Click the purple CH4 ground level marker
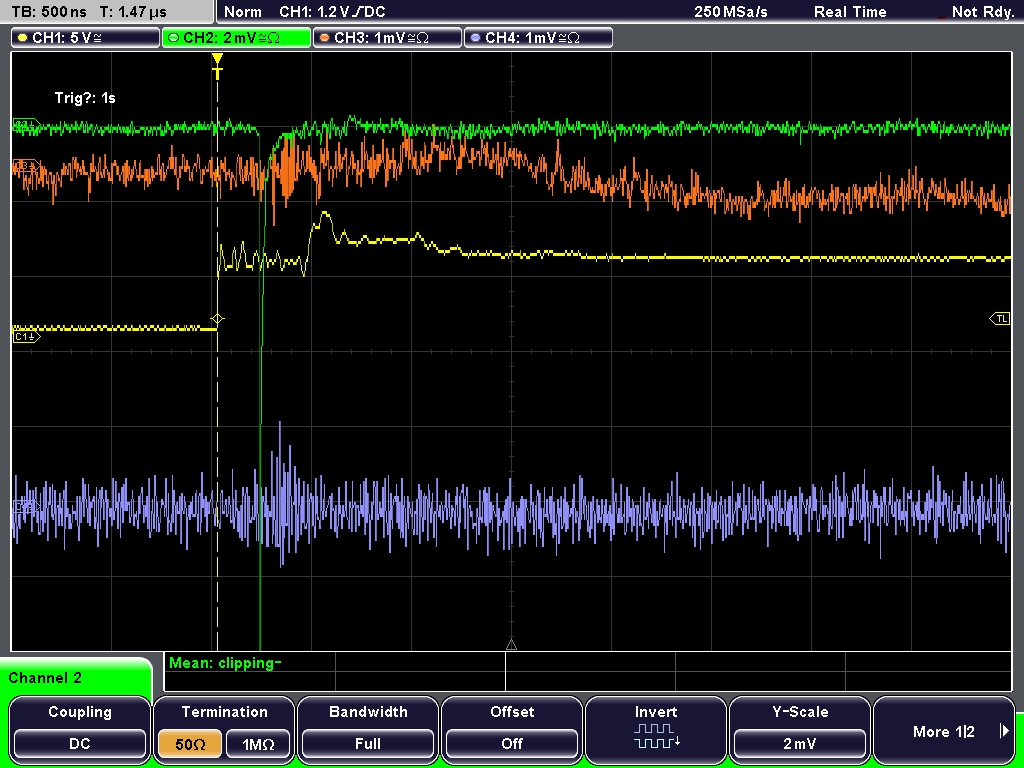This screenshot has height=768, width=1024. click(x=25, y=505)
